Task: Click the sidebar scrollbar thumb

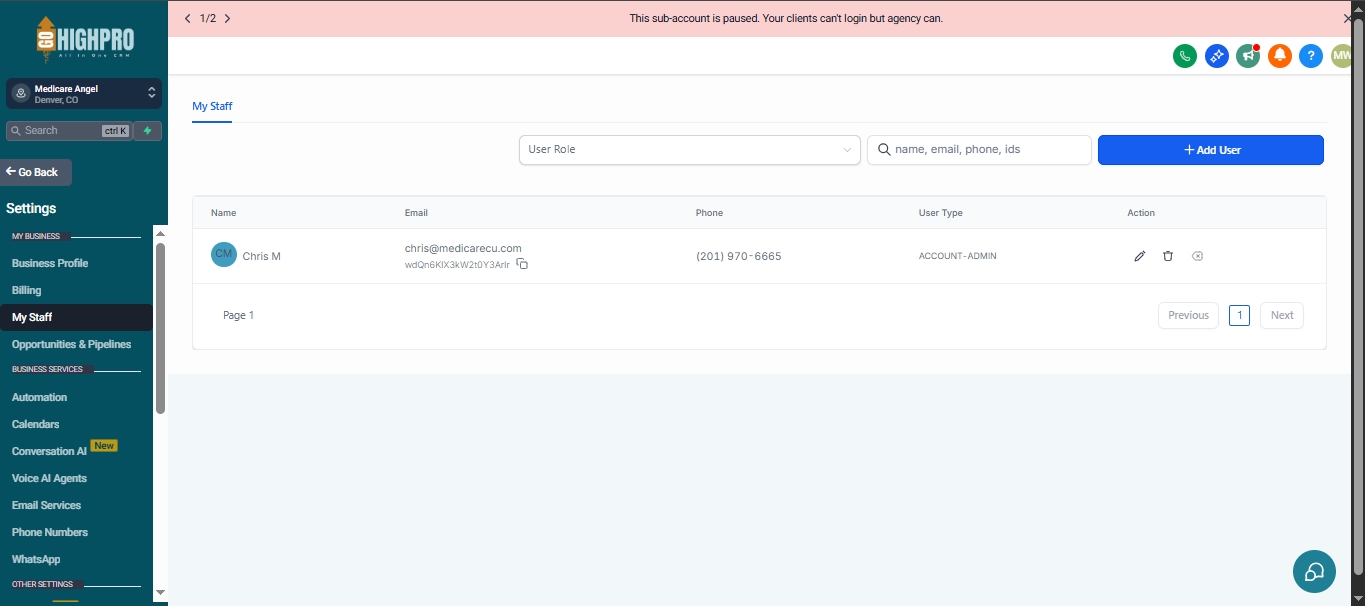Action: pos(160,327)
